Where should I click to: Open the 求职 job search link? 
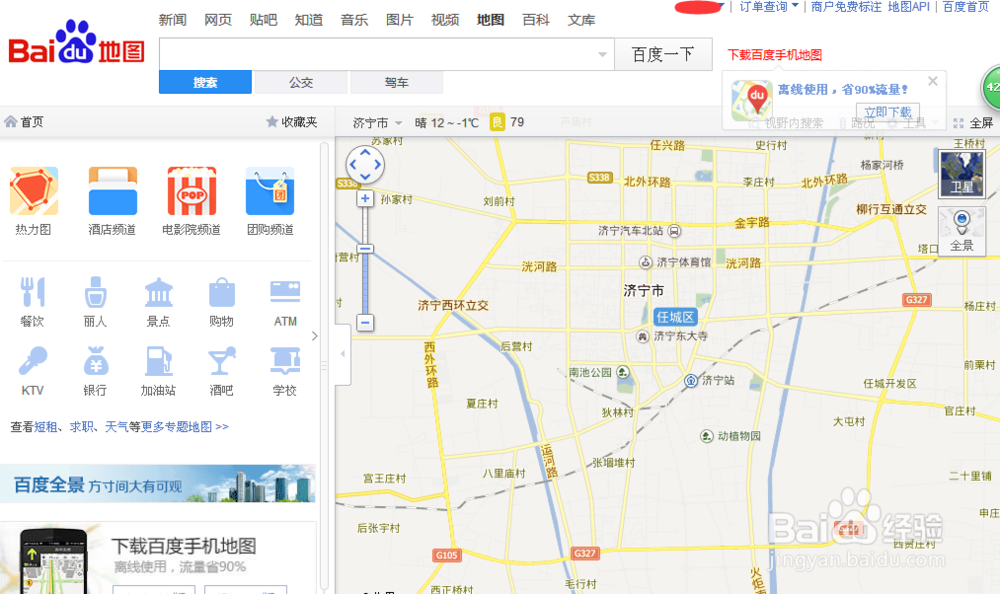[81, 426]
